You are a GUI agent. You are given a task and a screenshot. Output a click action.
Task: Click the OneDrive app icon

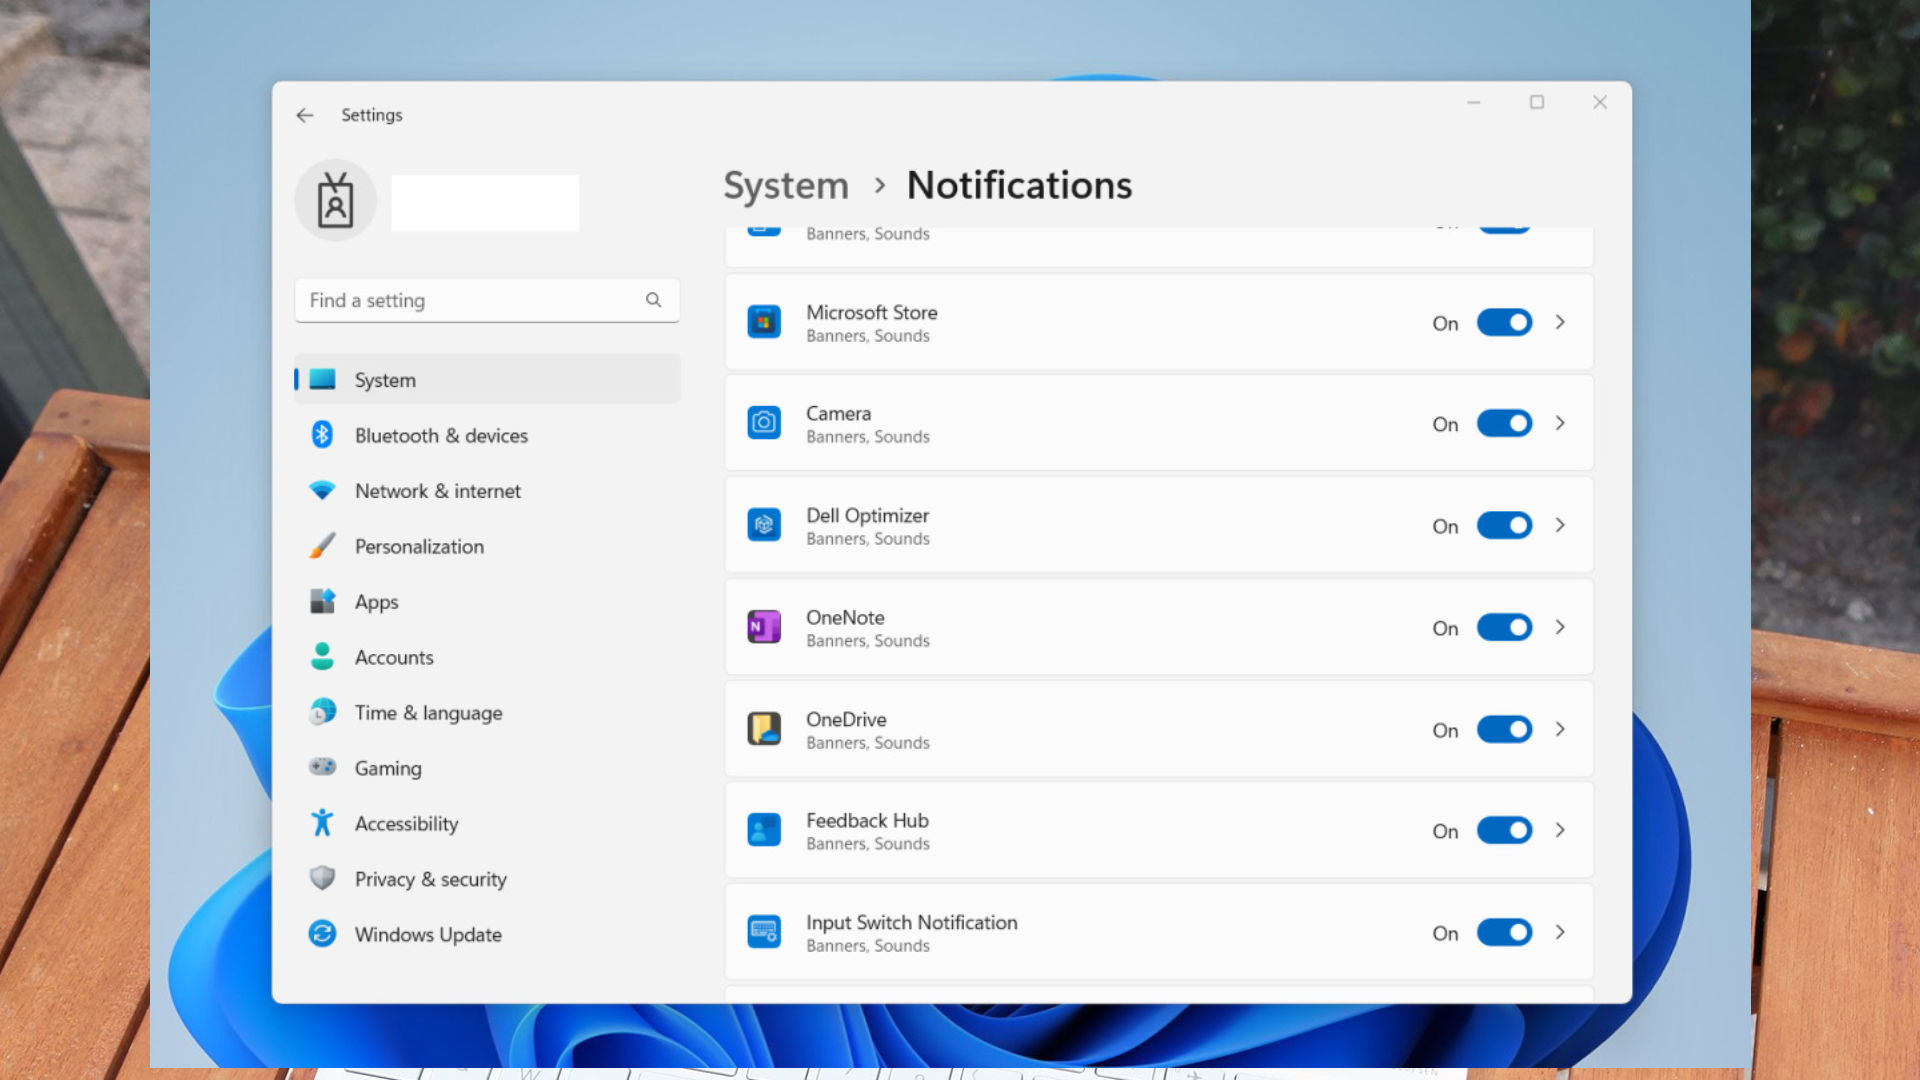coord(764,729)
